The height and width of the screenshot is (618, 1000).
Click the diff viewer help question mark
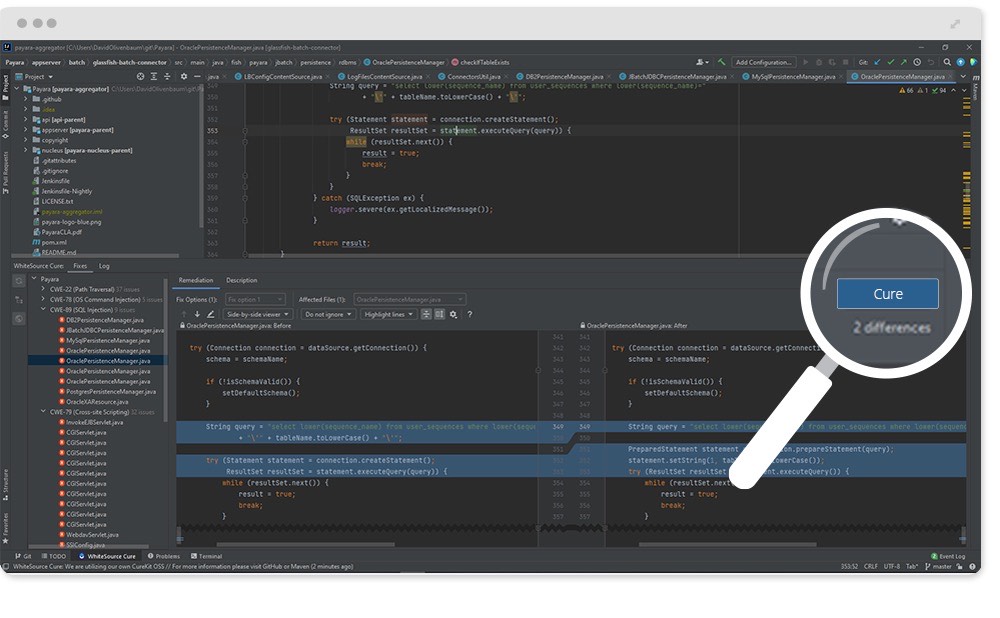coord(469,314)
